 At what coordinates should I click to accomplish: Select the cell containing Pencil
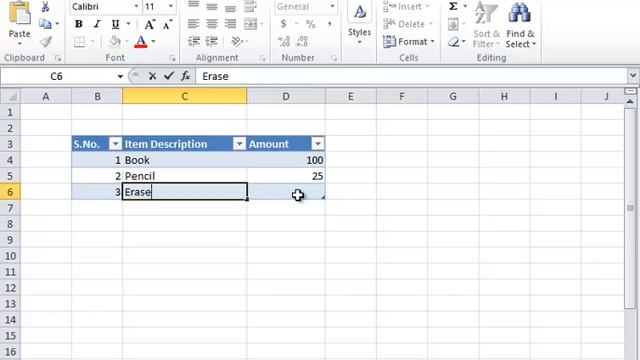point(184,176)
